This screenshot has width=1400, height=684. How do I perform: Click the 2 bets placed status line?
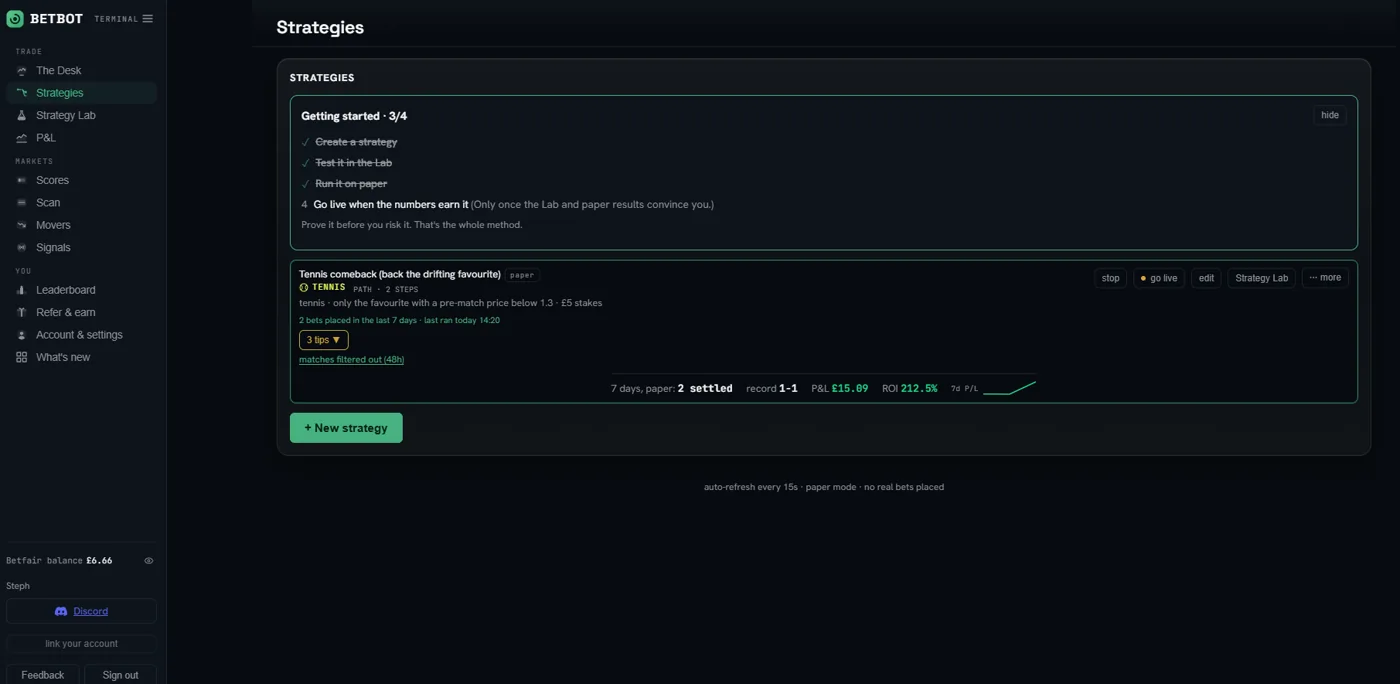(x=399, y=321)
